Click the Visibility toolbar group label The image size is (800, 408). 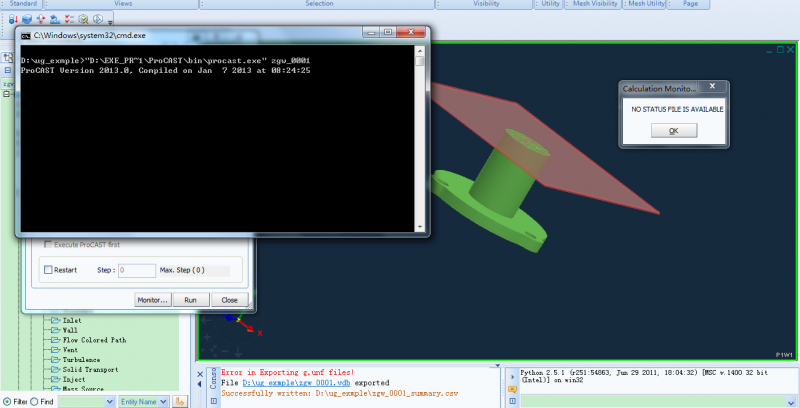tap(486, 4)
